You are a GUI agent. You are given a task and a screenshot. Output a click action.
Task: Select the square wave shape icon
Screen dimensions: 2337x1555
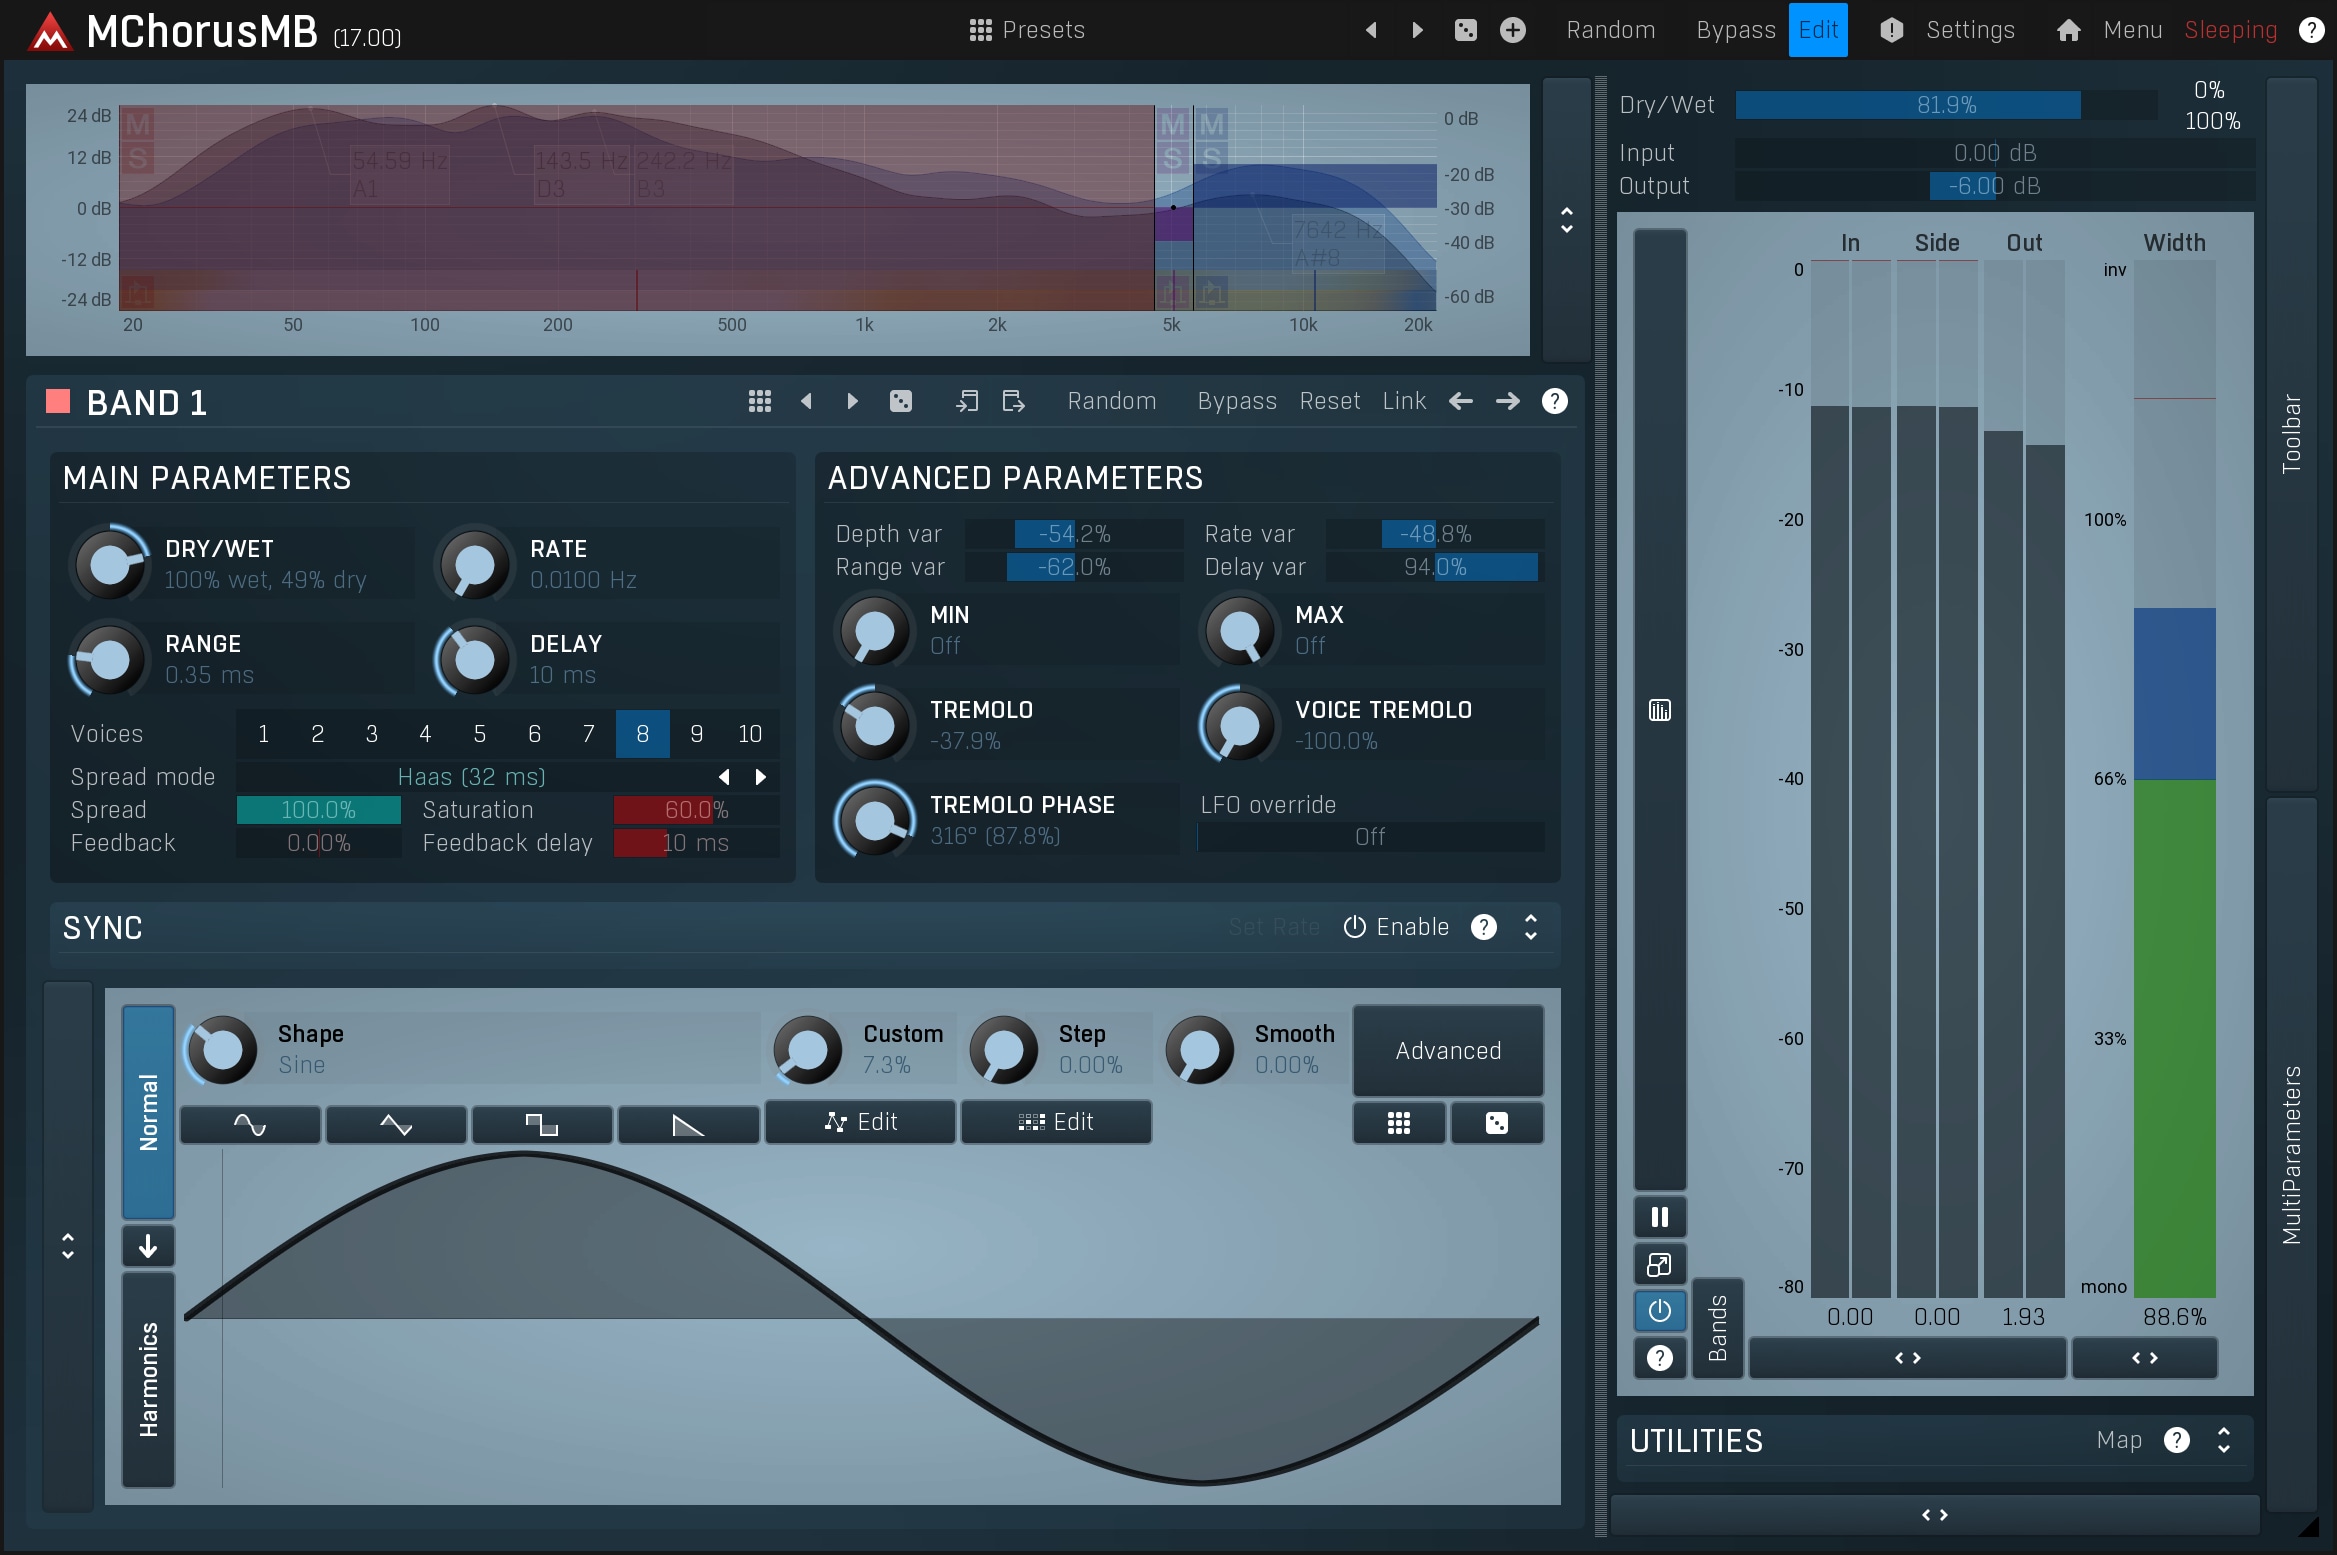(x=541, y=1125)
